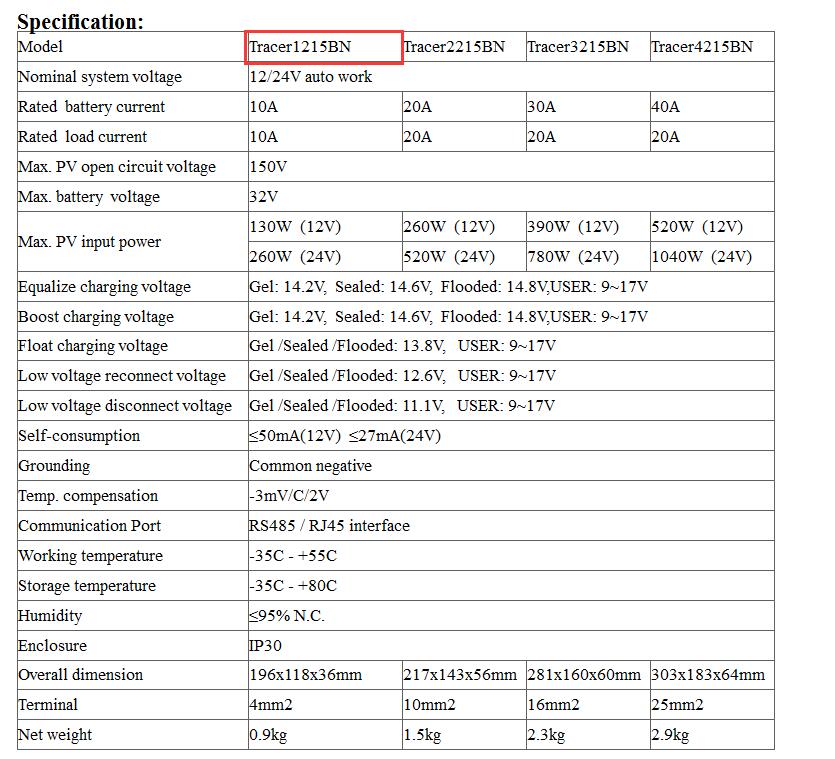Select the "30A" rated battery current value
The width and height of the screenshot is (835, 759).
[542, 107]
